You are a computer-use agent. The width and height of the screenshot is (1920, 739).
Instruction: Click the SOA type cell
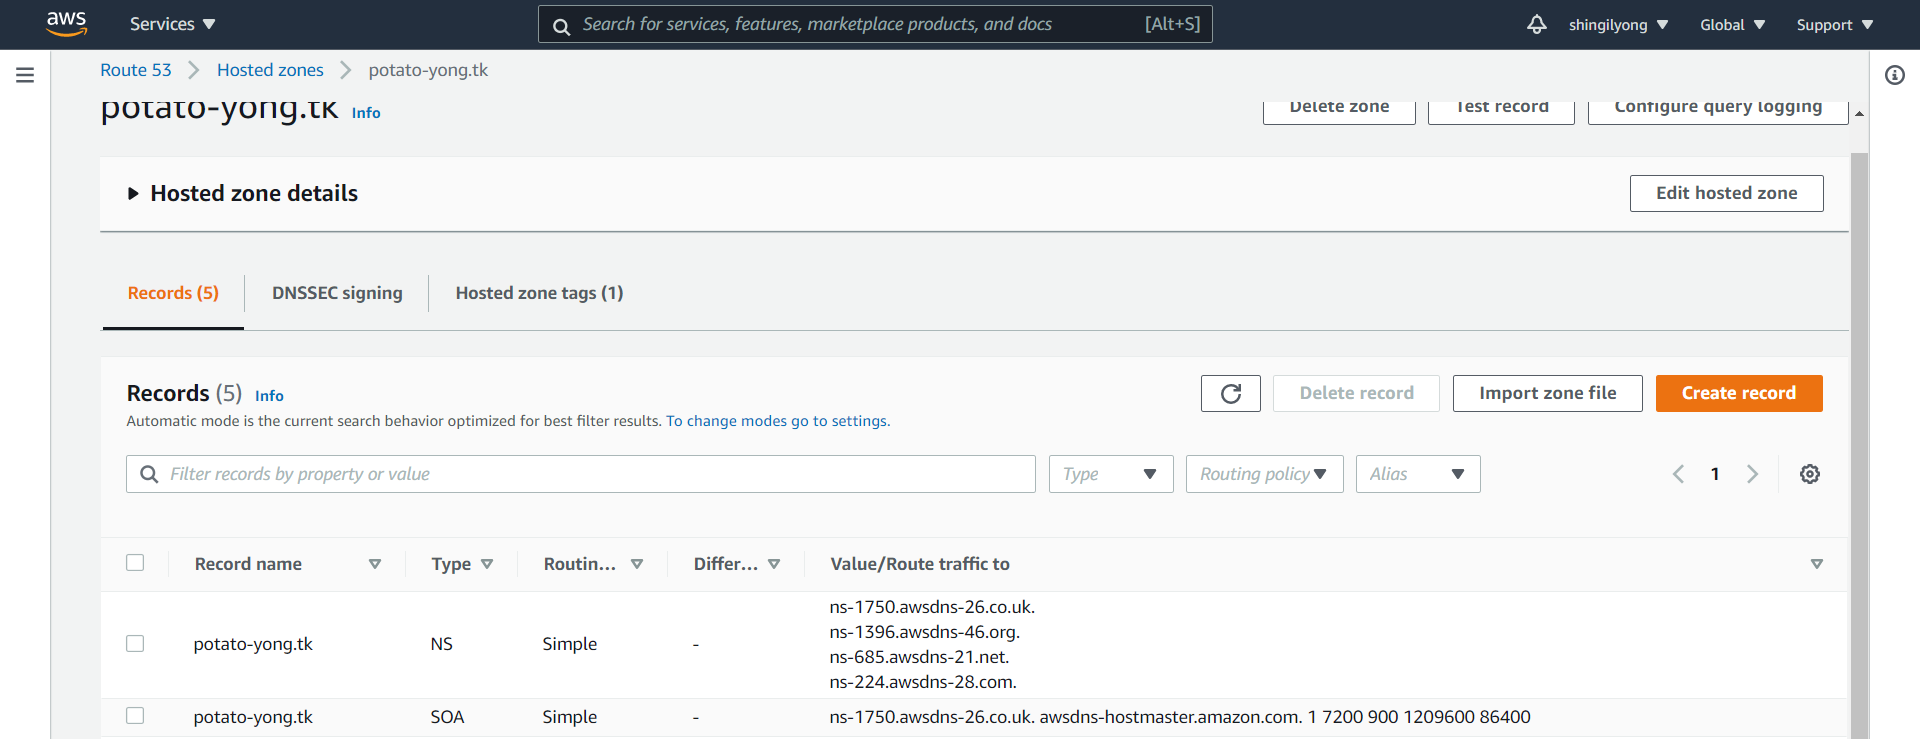447,717
